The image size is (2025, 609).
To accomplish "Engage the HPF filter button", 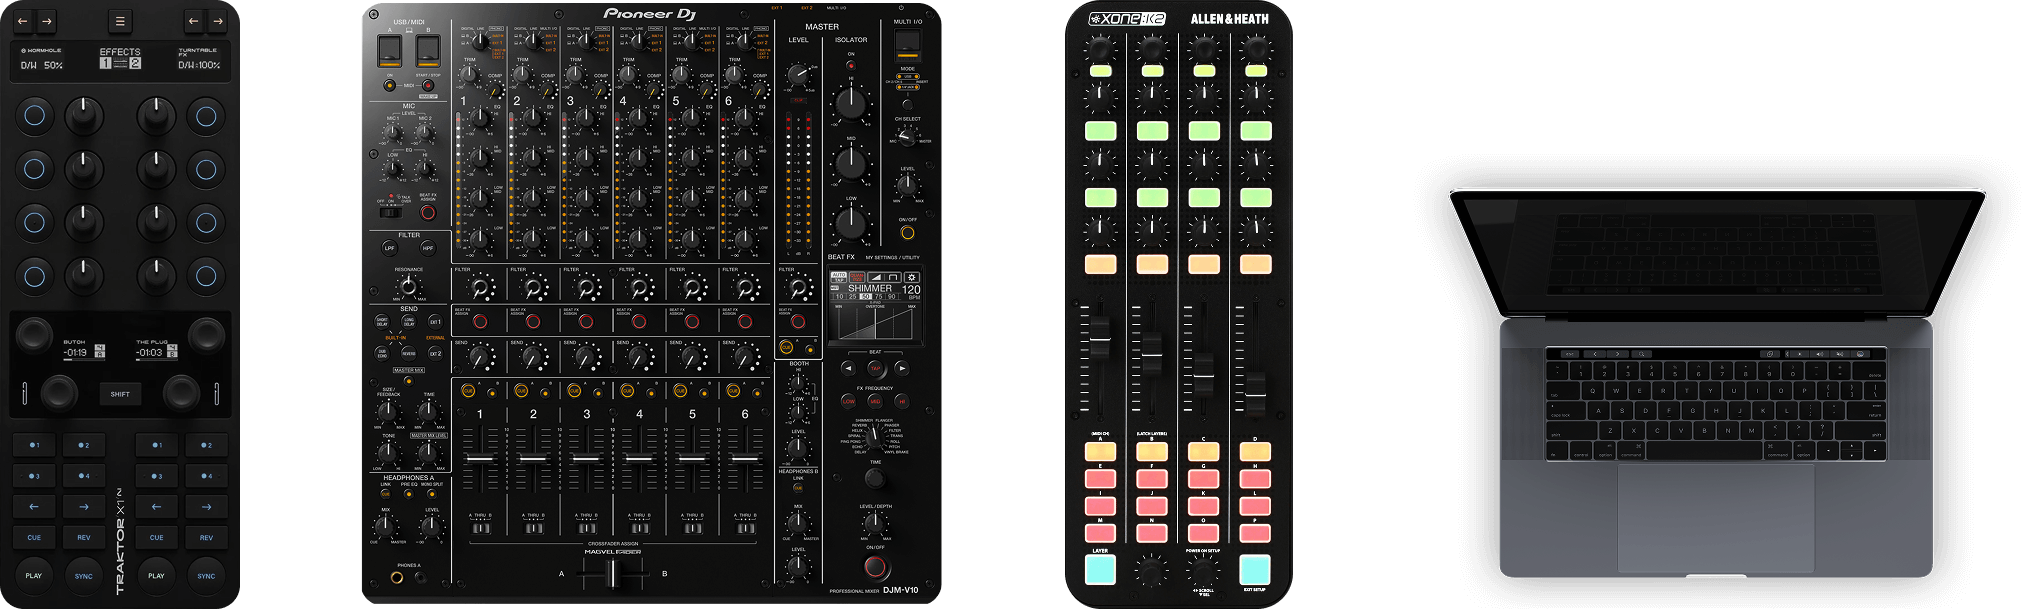I will (x=428, y=248).
